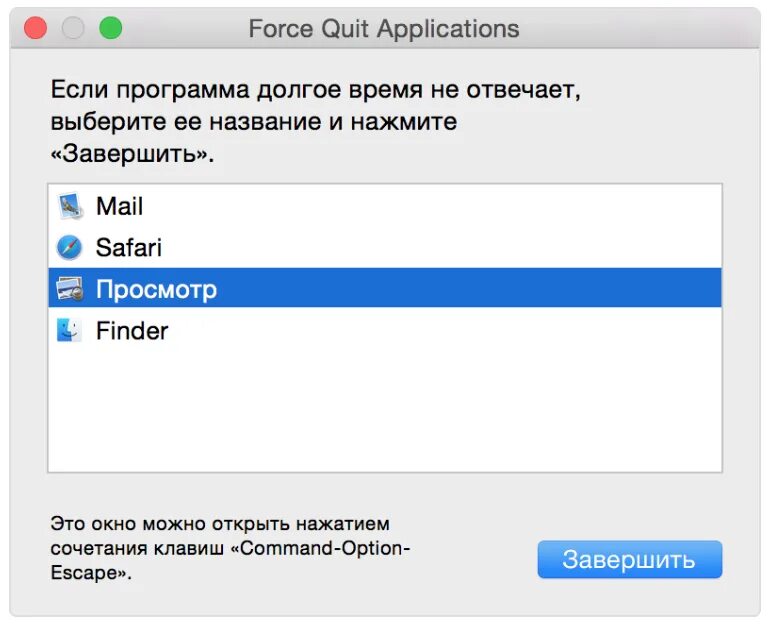
Task: Click the Safari compass icon
Action: (69, 248)
